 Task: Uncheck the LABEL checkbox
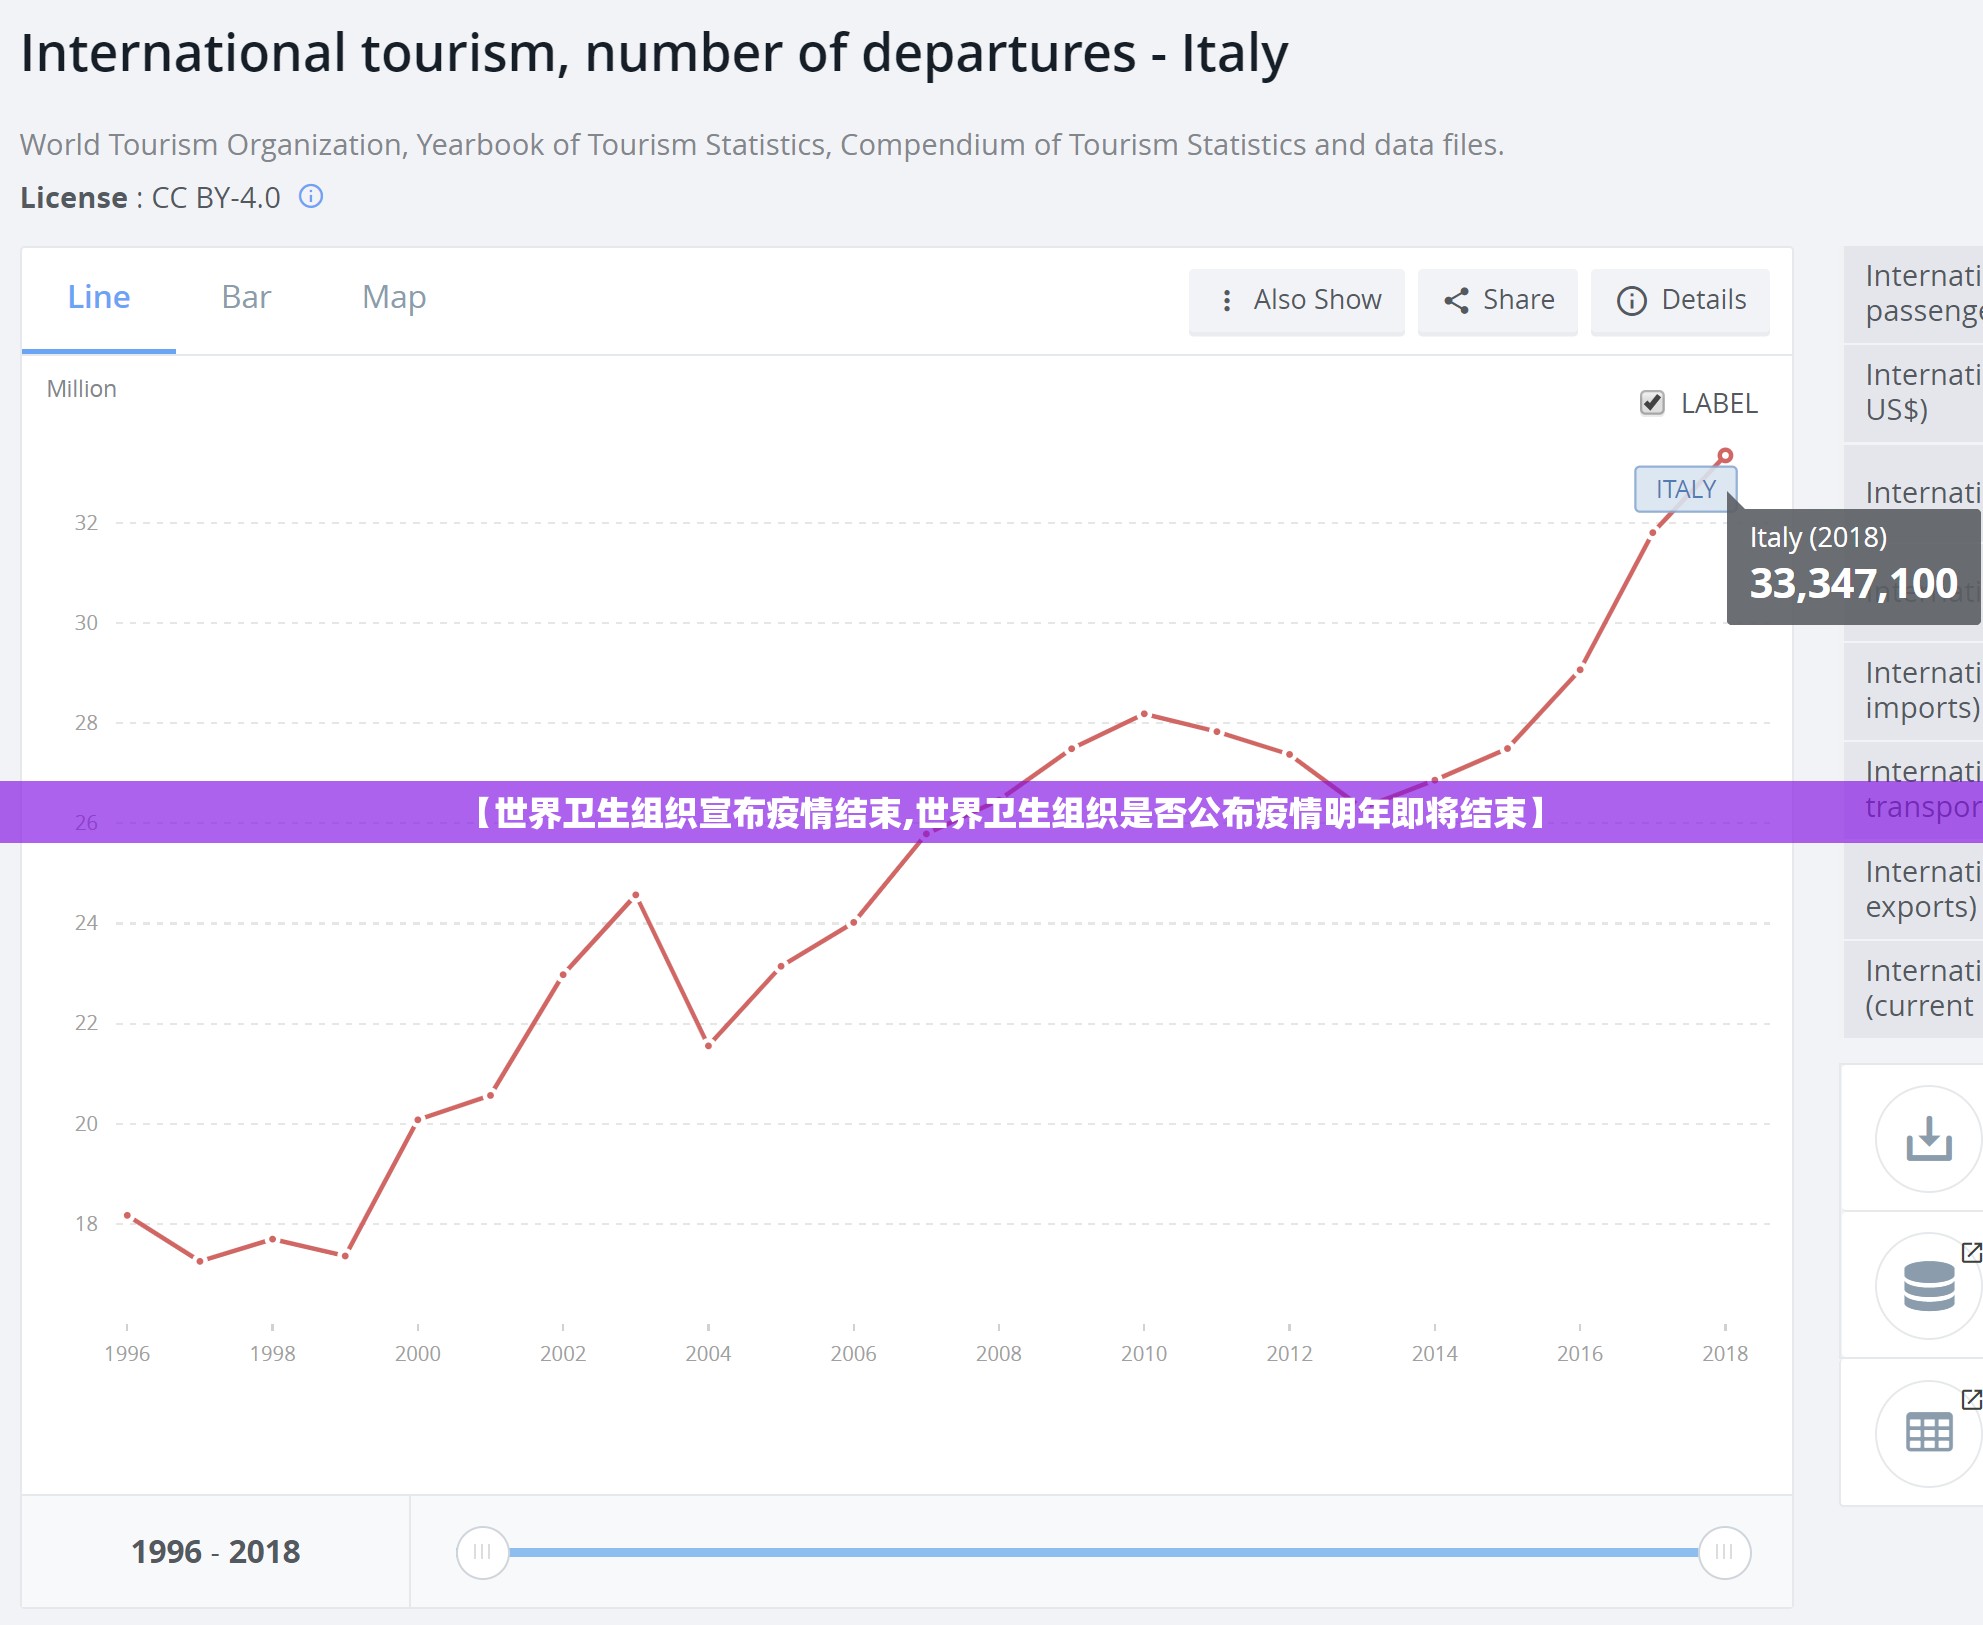(1652, 403)
